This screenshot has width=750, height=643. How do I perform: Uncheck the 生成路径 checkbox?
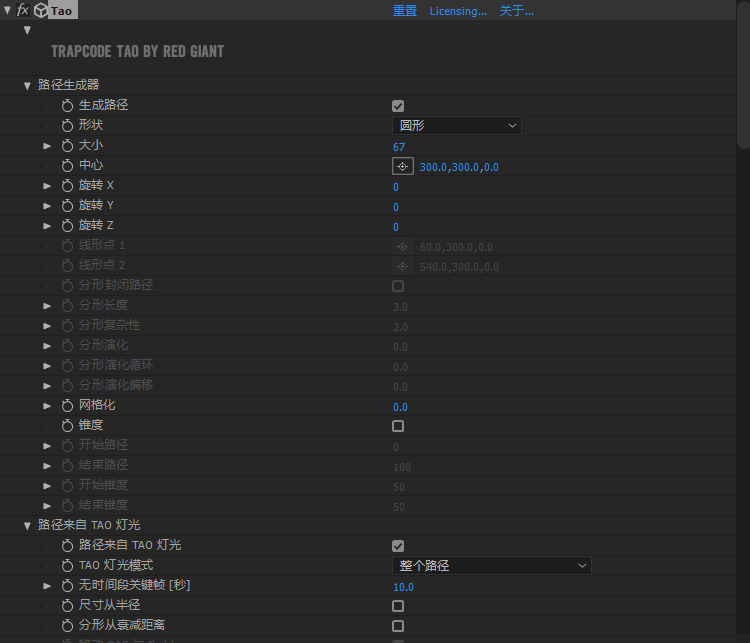pos(398,106)
